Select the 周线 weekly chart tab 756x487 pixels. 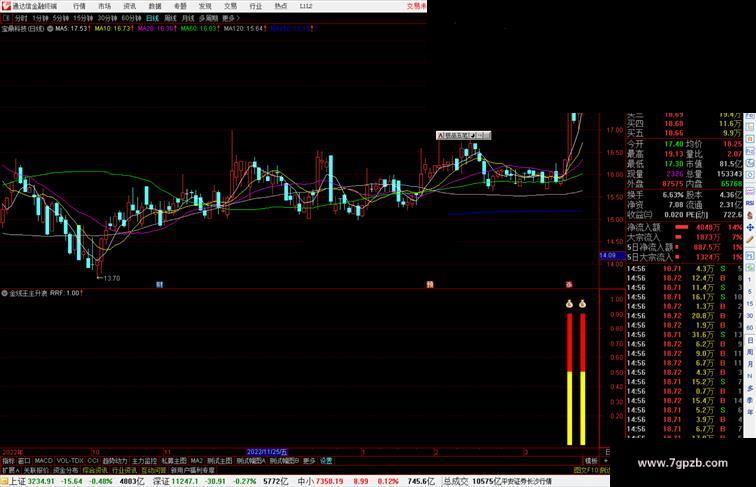tap(171, 18)
